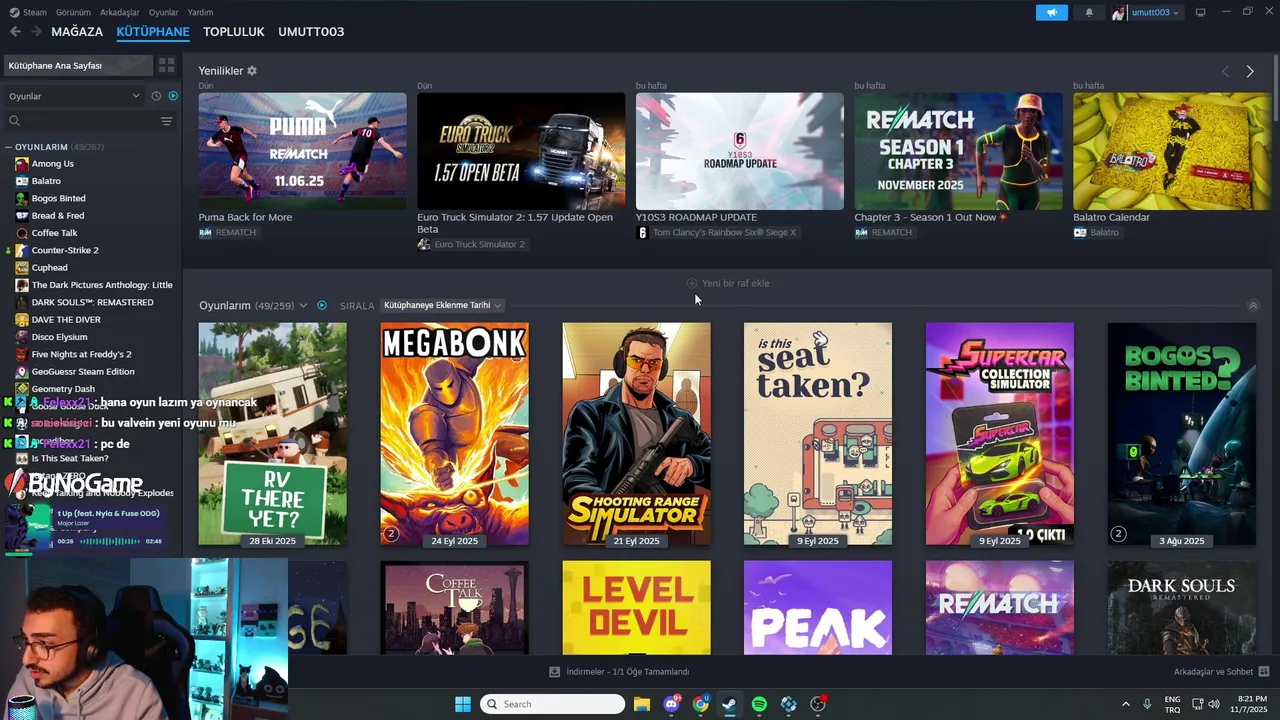1280x720 pixels.
Task: Open Chrome from the taskbar
Action: (700, 704)
